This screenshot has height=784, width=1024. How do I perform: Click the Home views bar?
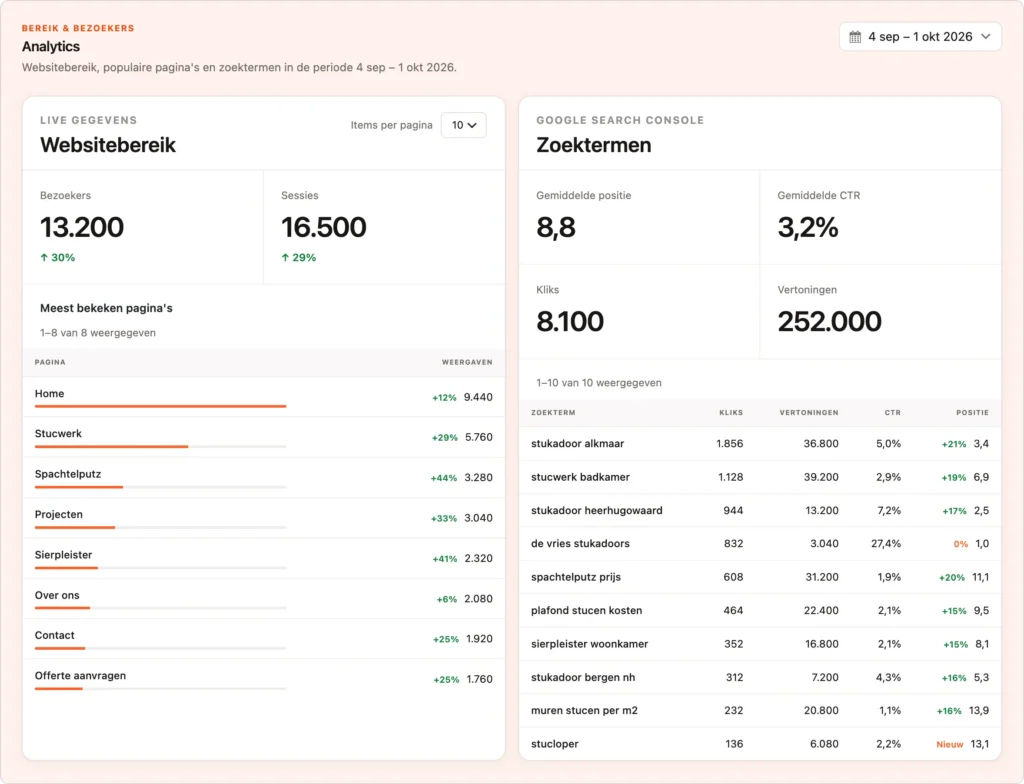tap(161, 406)
